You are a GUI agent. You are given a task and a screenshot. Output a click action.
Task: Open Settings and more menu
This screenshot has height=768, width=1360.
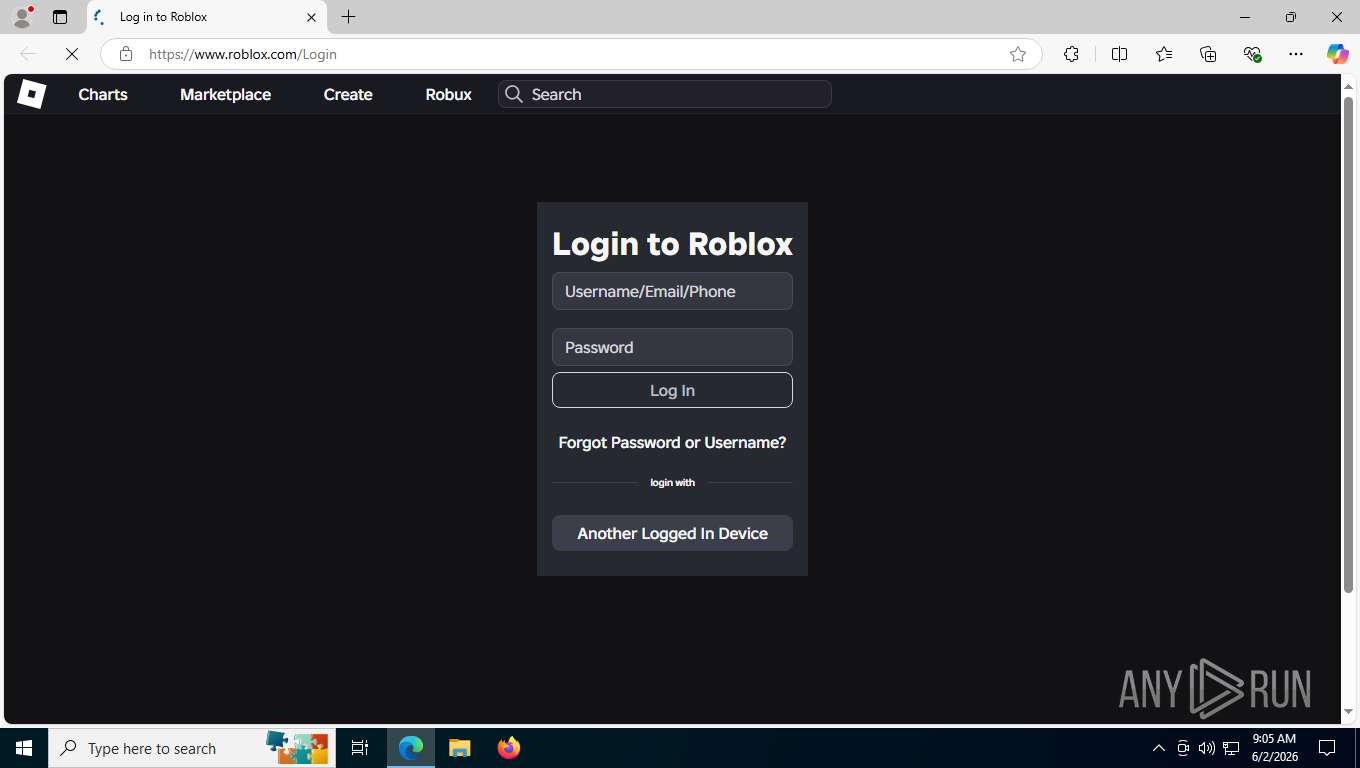coord(1296,54)
